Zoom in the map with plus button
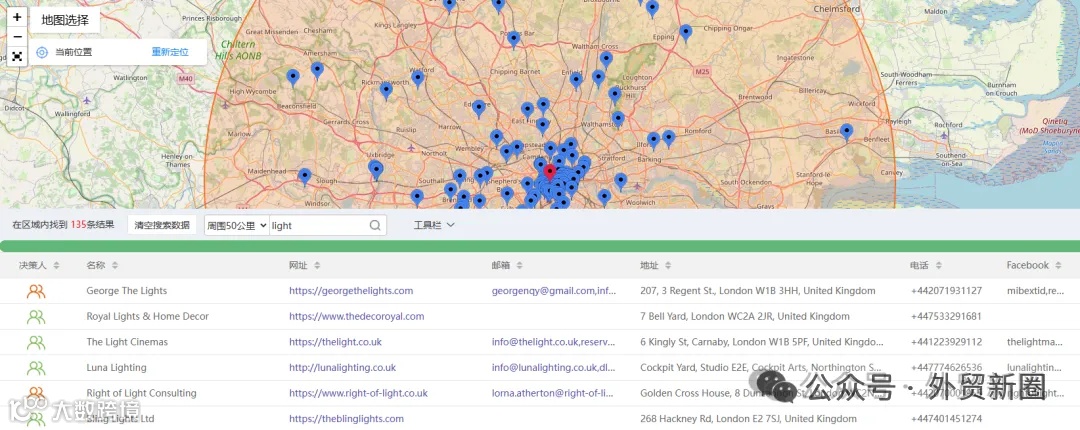 click(x=17, y=17)
